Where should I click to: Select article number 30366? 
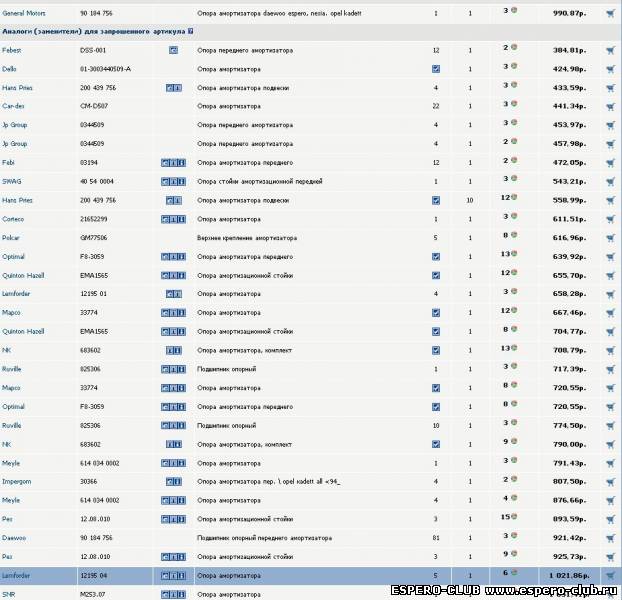[88, 481]
